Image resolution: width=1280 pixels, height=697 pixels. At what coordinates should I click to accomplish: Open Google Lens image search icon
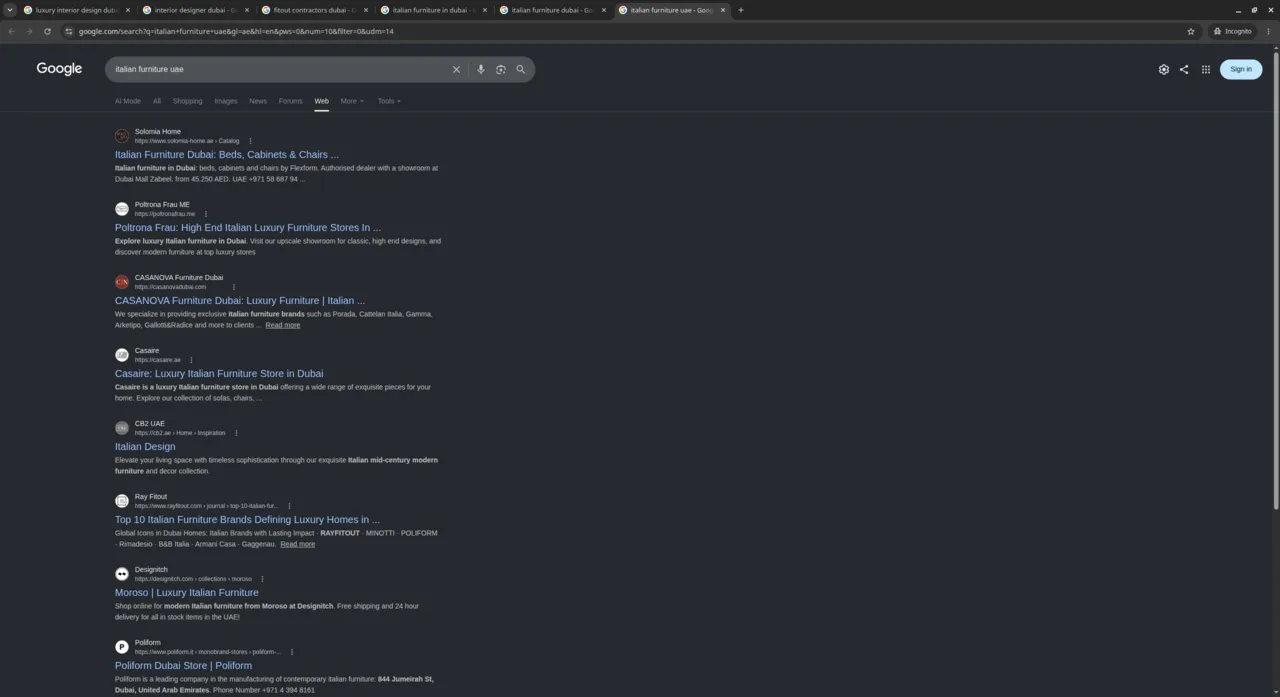tap(501, 70)
